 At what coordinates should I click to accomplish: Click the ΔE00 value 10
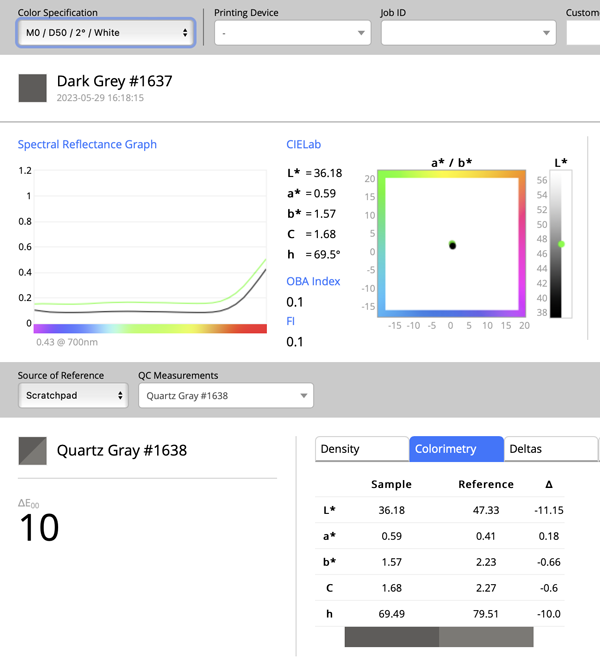[x=39, y=527]
